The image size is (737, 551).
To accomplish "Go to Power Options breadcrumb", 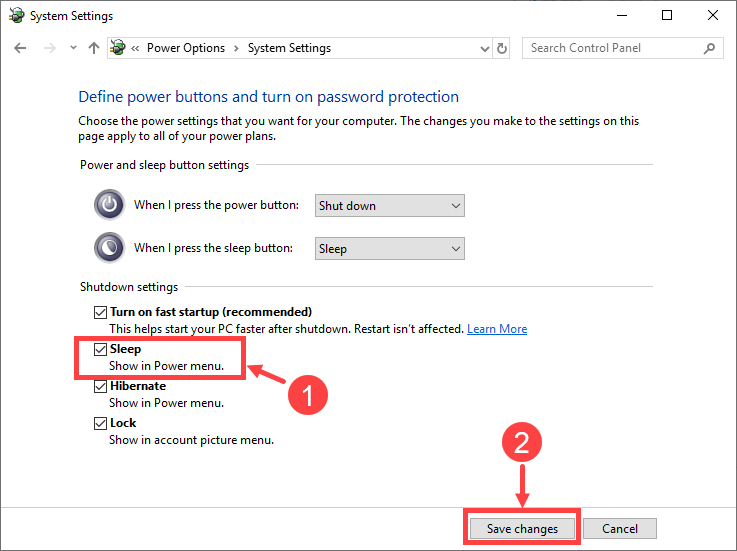I will [186, 48].
